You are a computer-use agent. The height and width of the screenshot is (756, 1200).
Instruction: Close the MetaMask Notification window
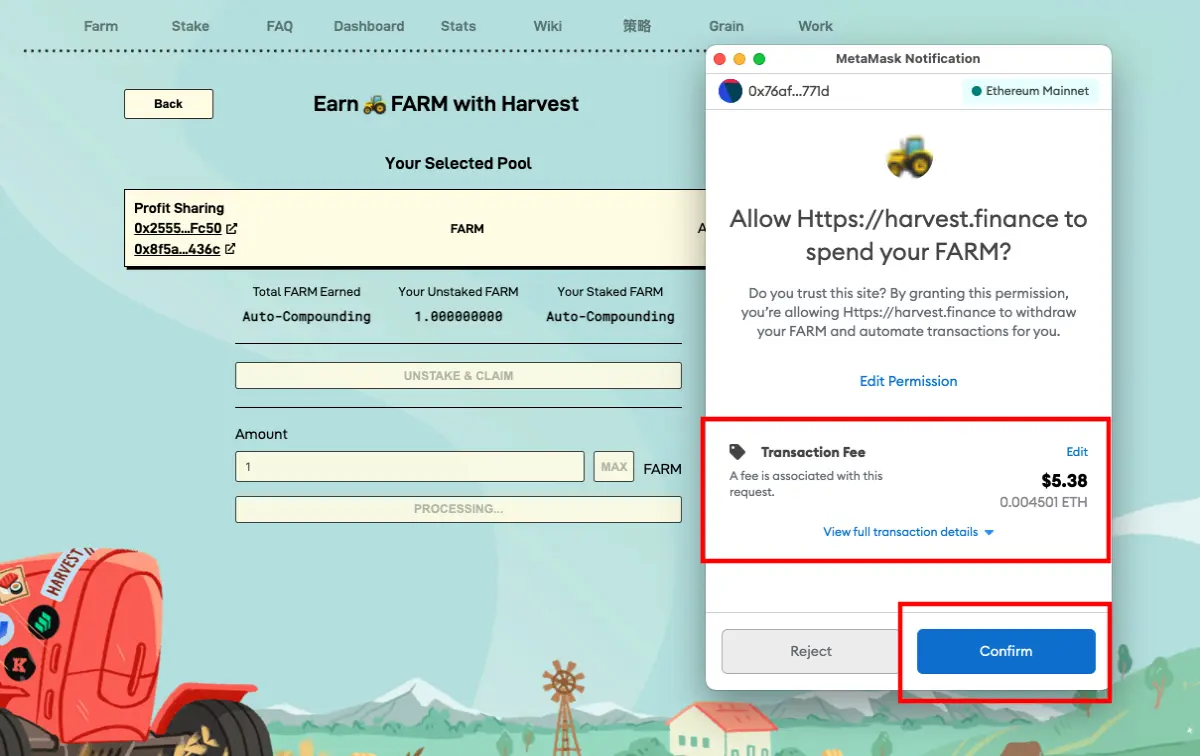pyautogui.click(x=720, y=59)
